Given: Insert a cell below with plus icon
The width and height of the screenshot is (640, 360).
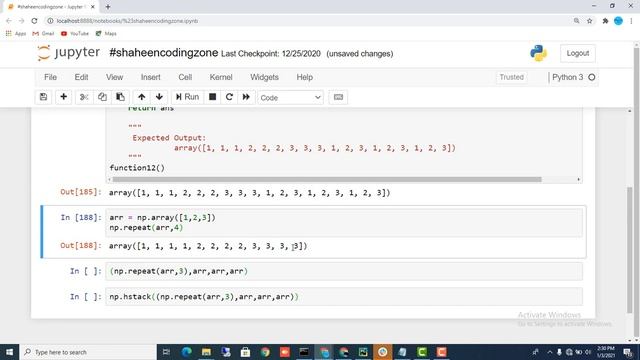Looking at the screenshot, I should tap(63, 97).
